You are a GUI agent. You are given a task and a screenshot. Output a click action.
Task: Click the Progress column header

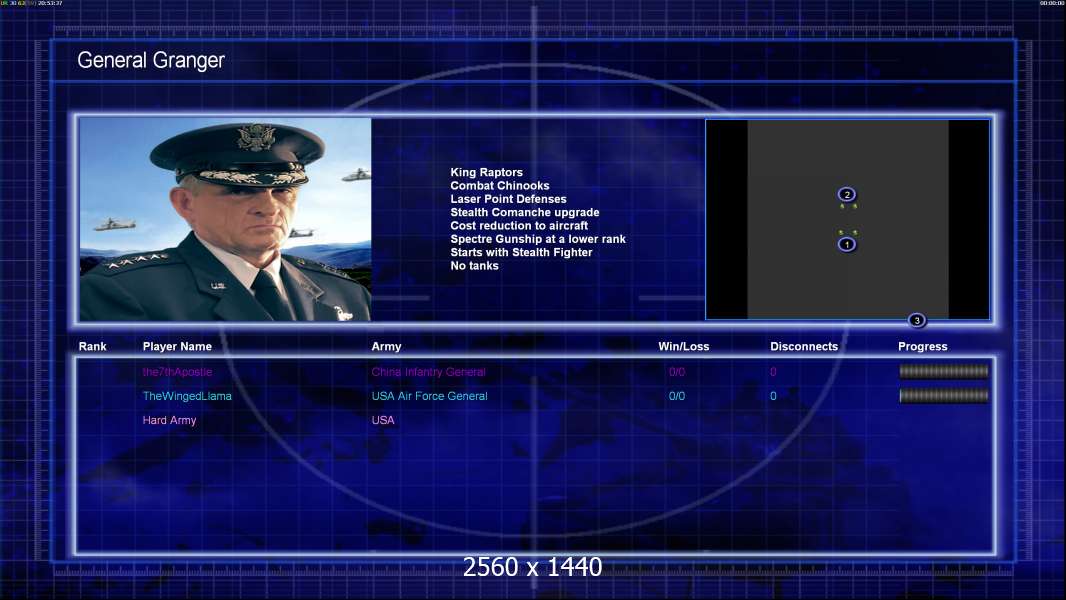(923, 347)
